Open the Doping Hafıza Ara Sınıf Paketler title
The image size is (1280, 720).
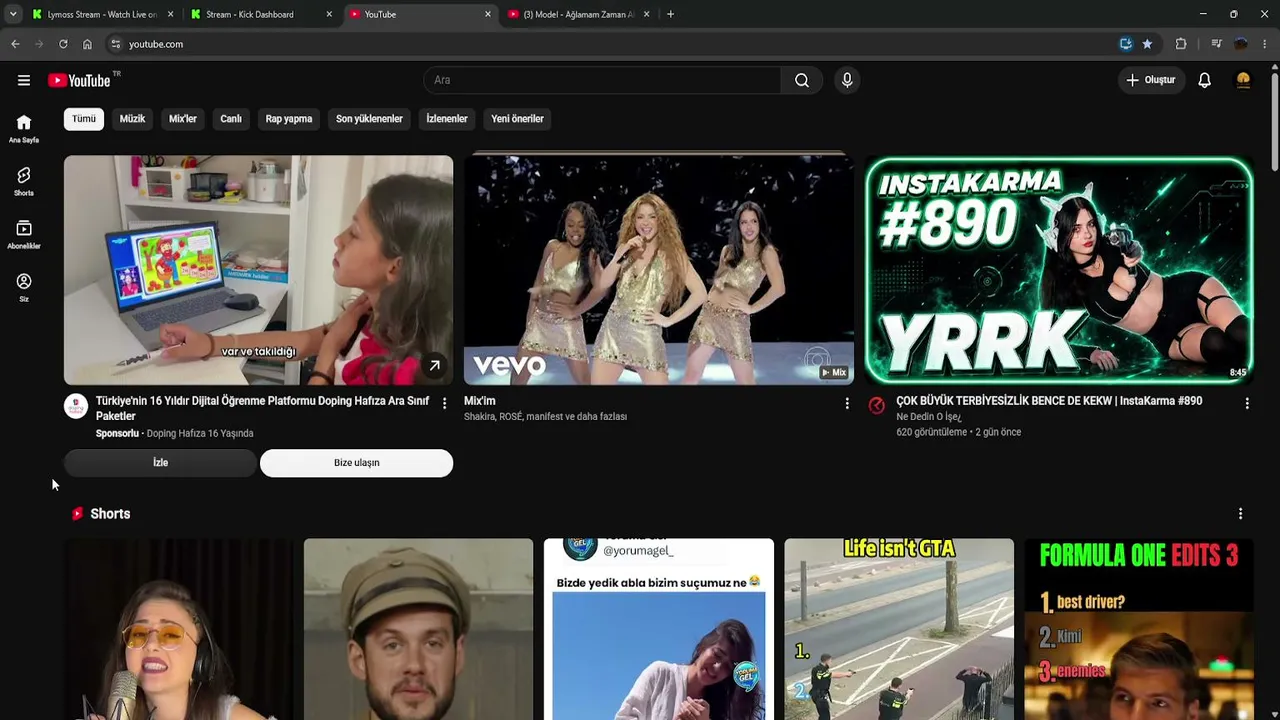[x=262, y=408]
